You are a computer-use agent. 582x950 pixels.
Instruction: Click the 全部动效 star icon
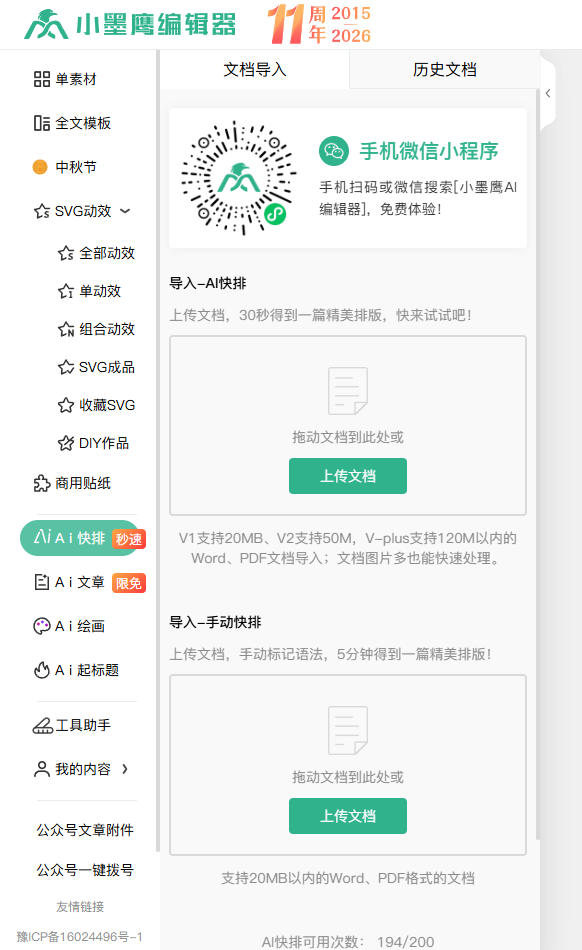pos(66,253)
